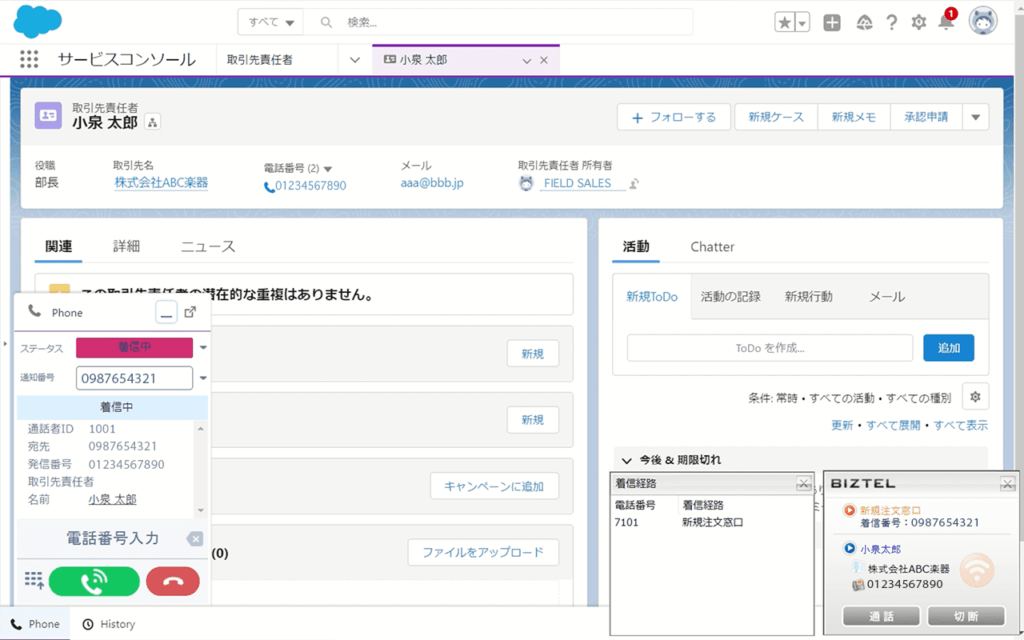View contact hierarchy icon next to 小泉 太郎
The image size is (1024, 640).
click(153, 122)
